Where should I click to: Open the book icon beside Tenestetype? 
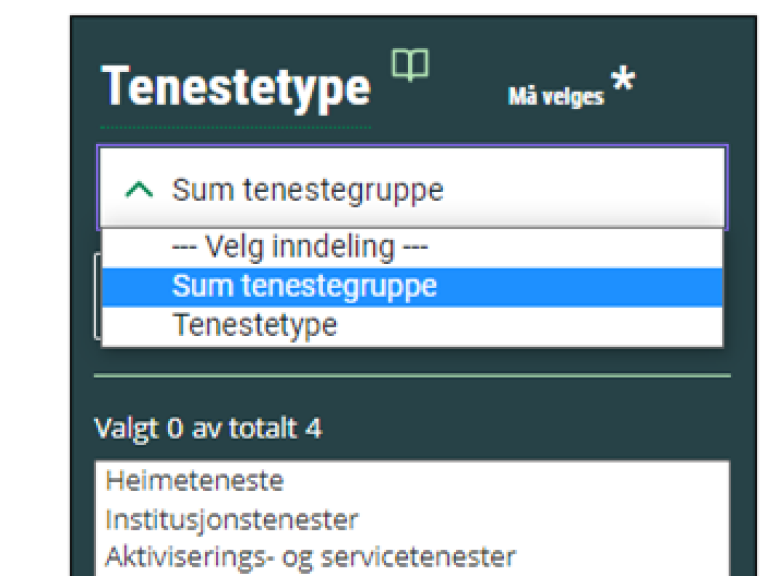[x=410, y=64]
